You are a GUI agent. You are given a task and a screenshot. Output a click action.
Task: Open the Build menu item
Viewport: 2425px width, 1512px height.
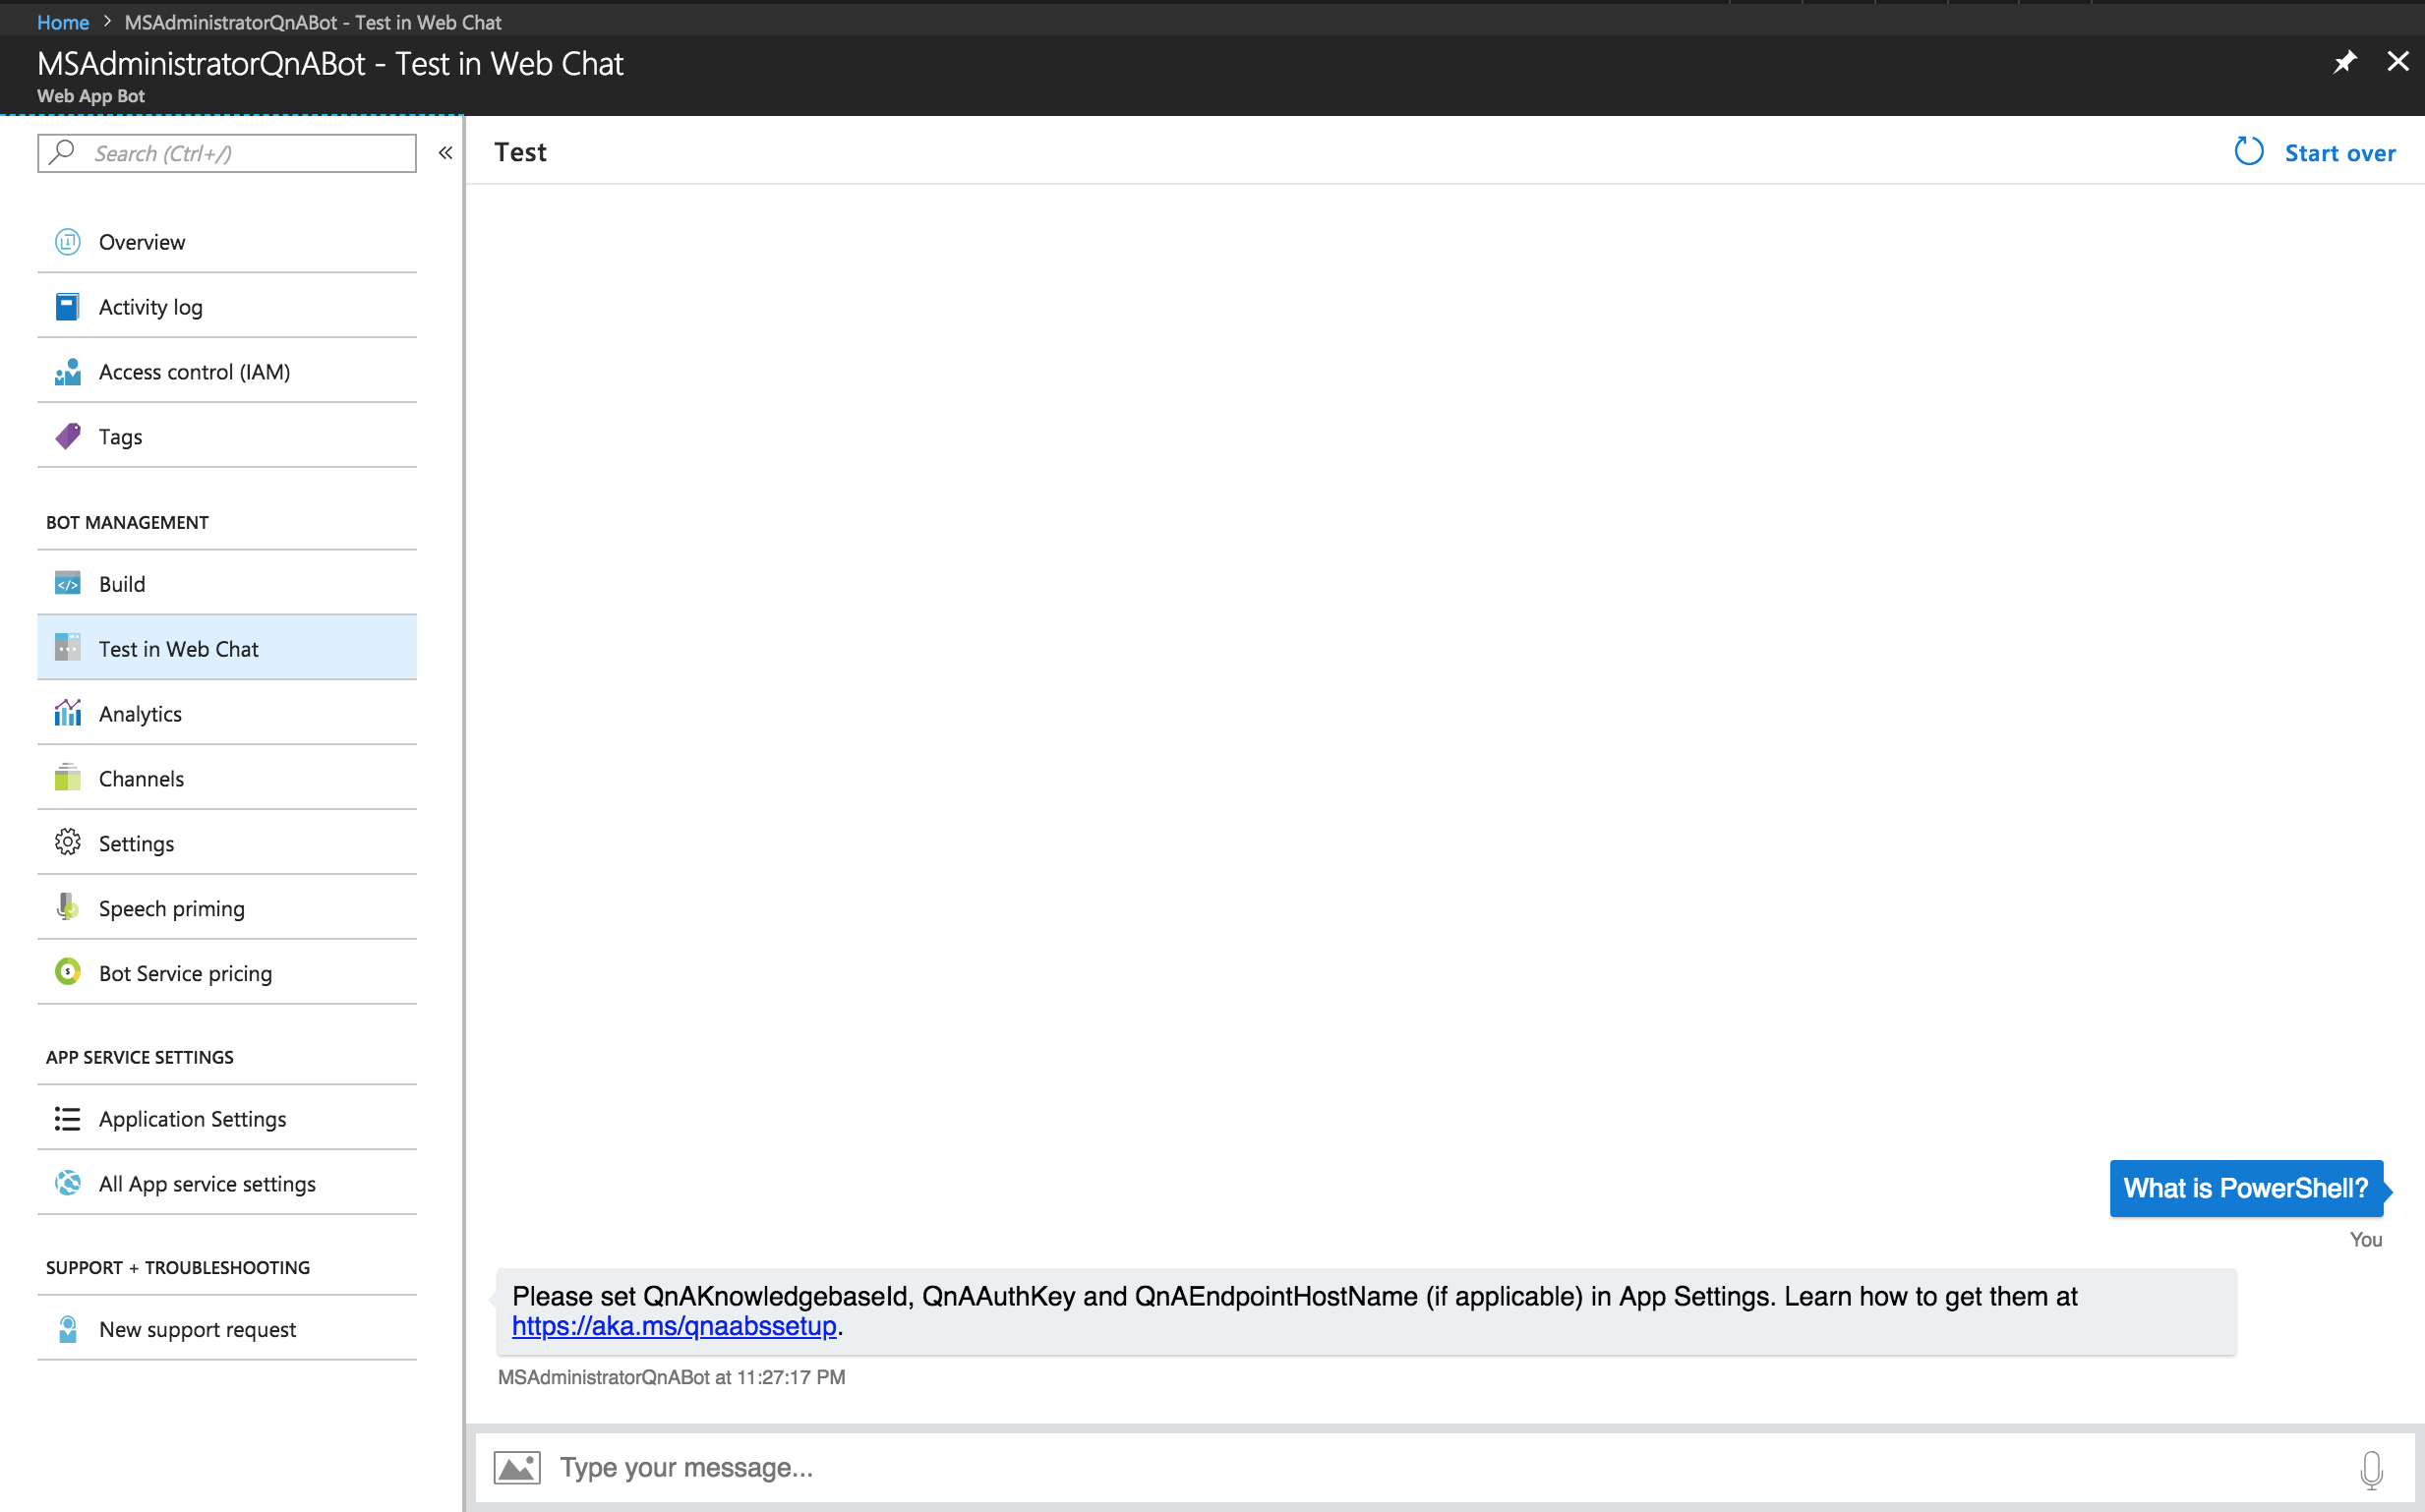227,584
